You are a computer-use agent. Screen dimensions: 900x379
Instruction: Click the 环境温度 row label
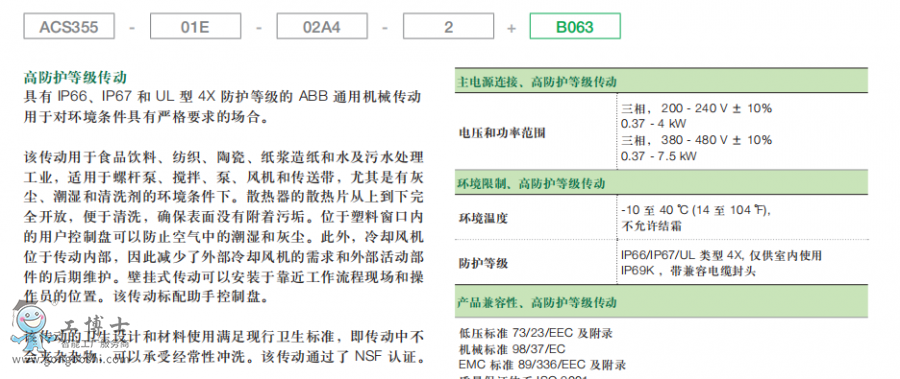(483, 218)
